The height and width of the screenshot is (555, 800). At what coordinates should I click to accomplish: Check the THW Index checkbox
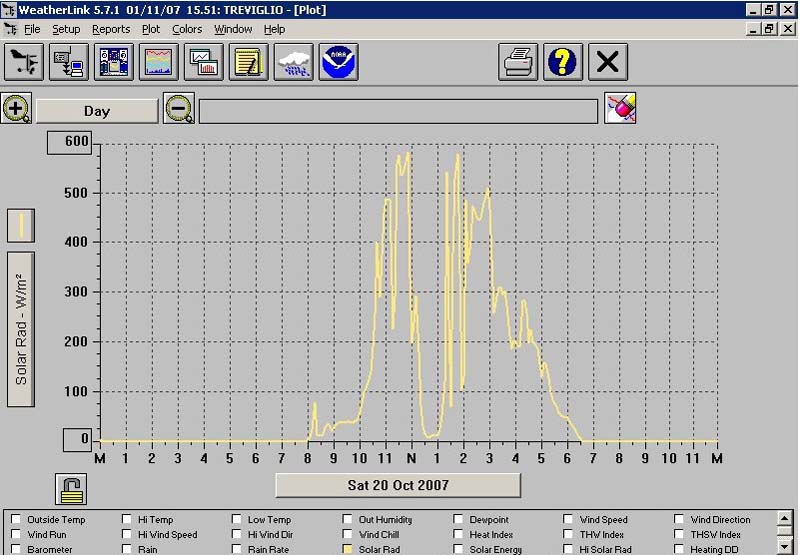568,534
